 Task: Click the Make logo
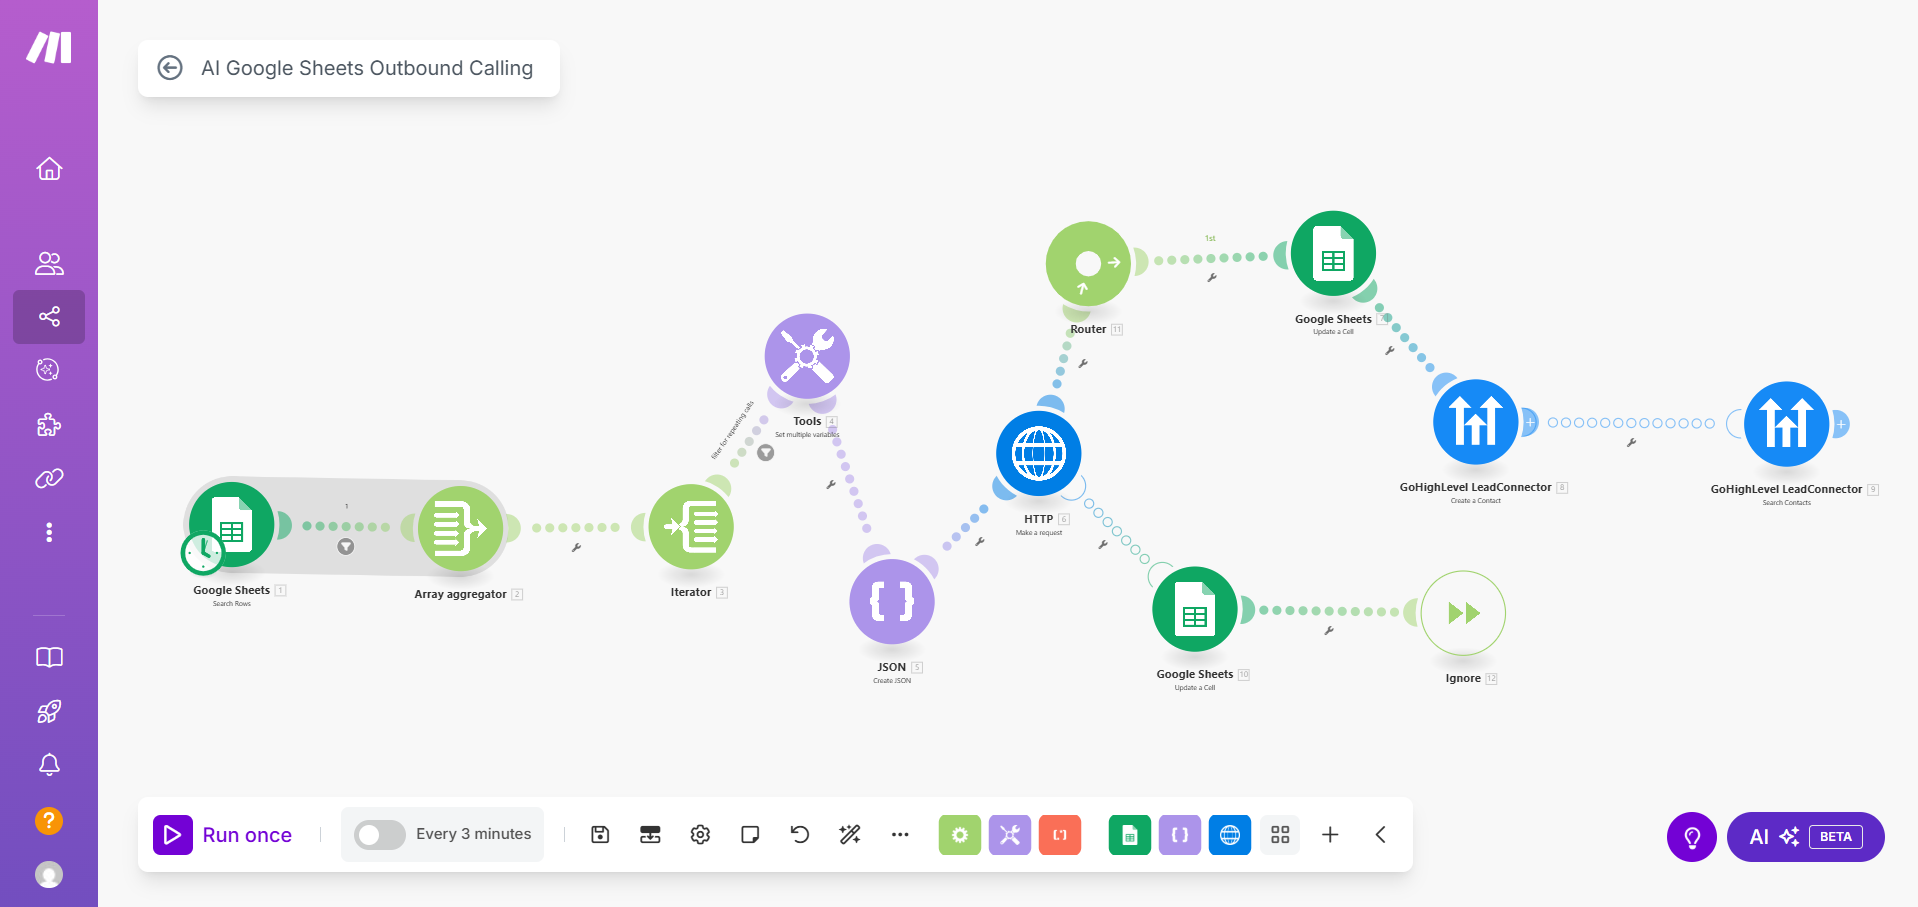49,47
